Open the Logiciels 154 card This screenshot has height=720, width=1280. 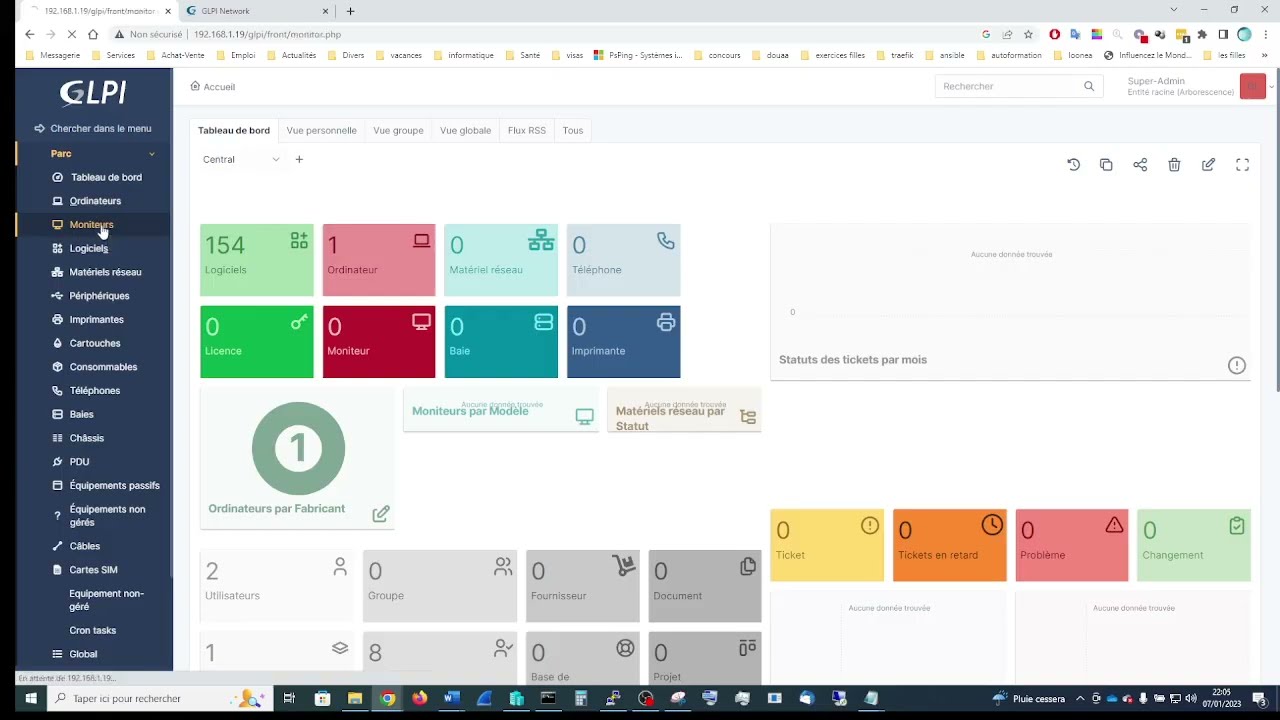pyautogui.click(x=256, y=260)
